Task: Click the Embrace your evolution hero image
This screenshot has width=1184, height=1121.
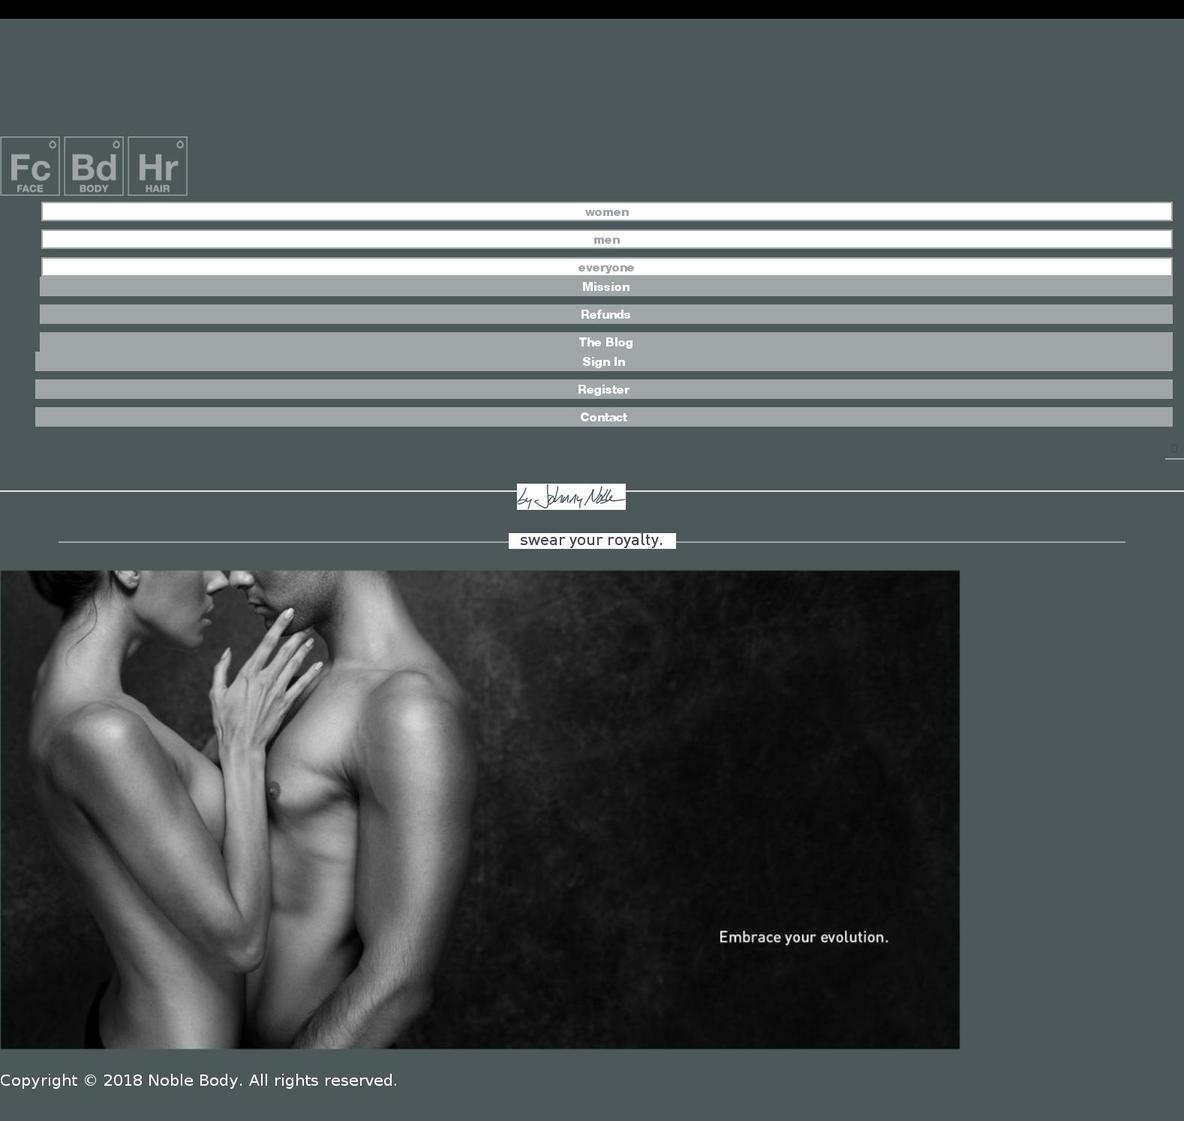Action: coord(480,809)
